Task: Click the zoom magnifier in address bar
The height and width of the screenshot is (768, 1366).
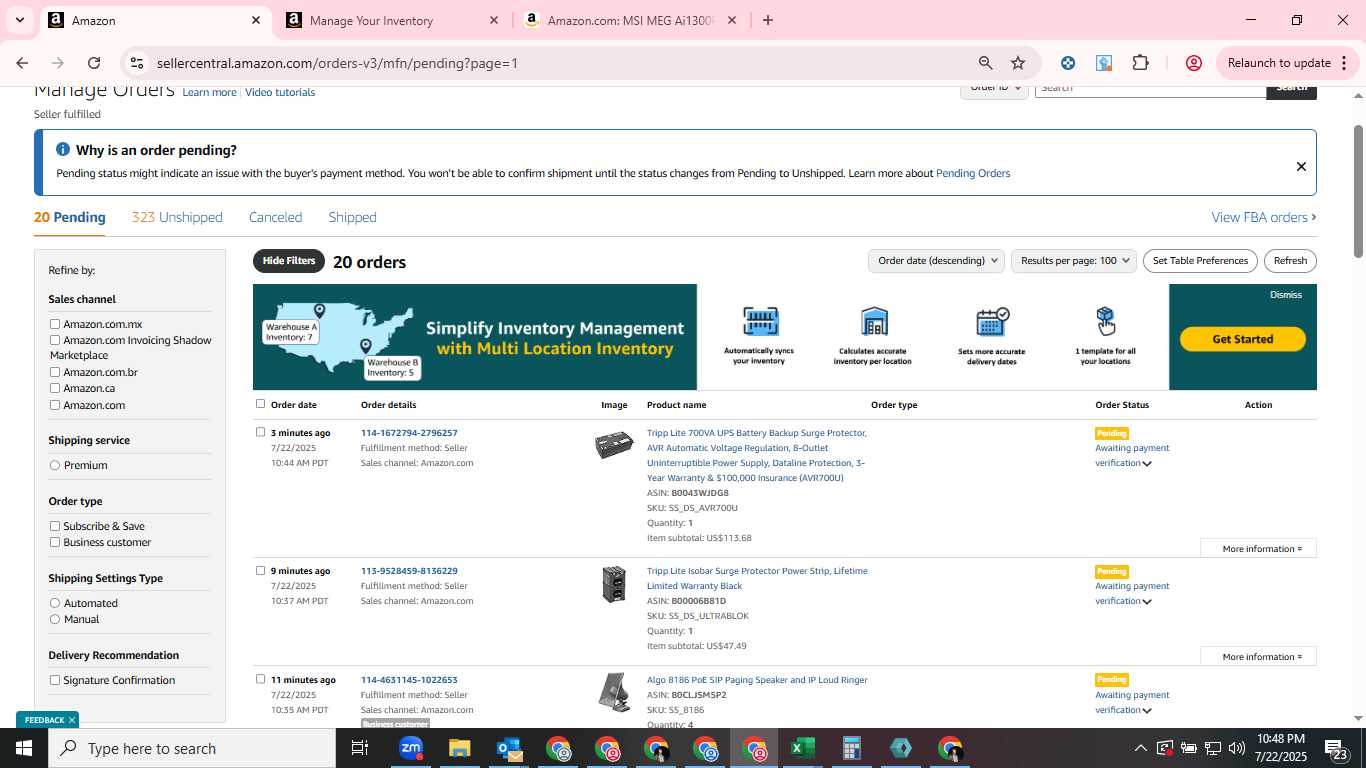Action: point(986,63)
